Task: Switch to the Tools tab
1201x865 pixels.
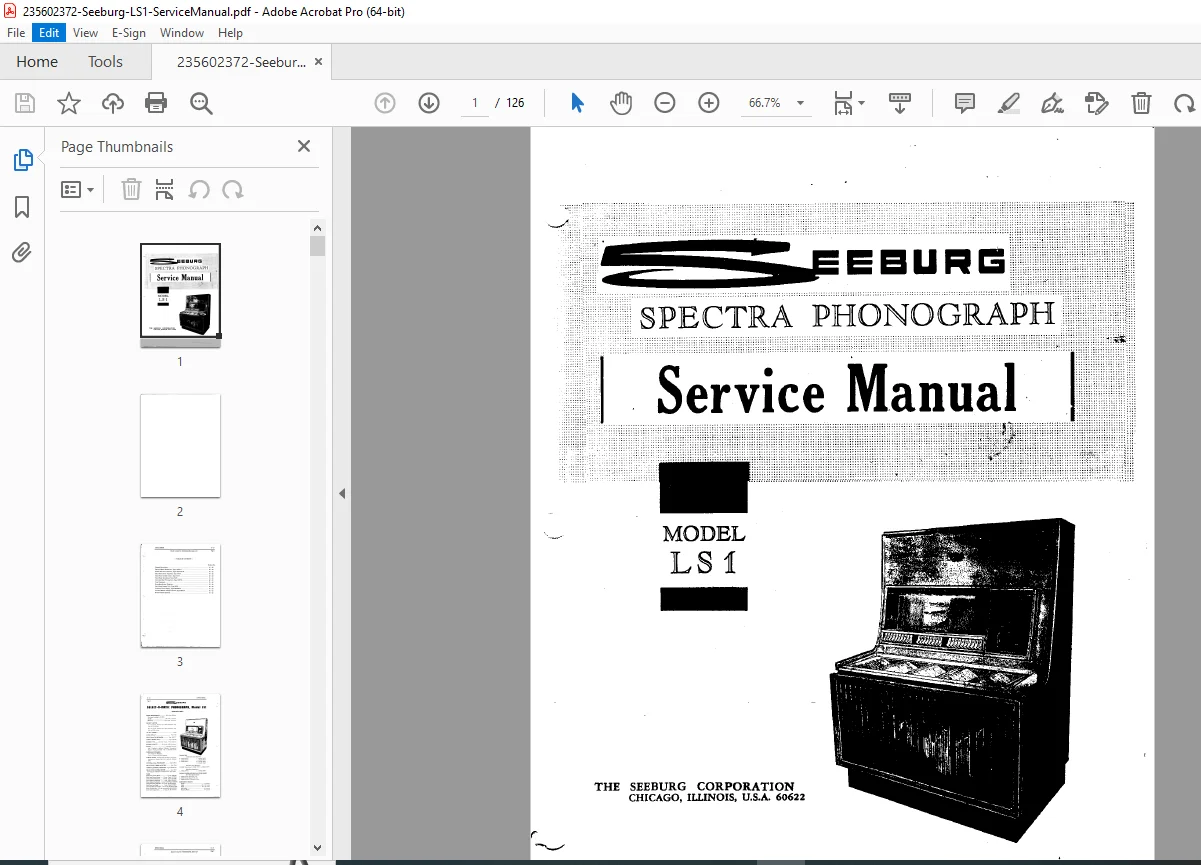Action: pos(105,62)
